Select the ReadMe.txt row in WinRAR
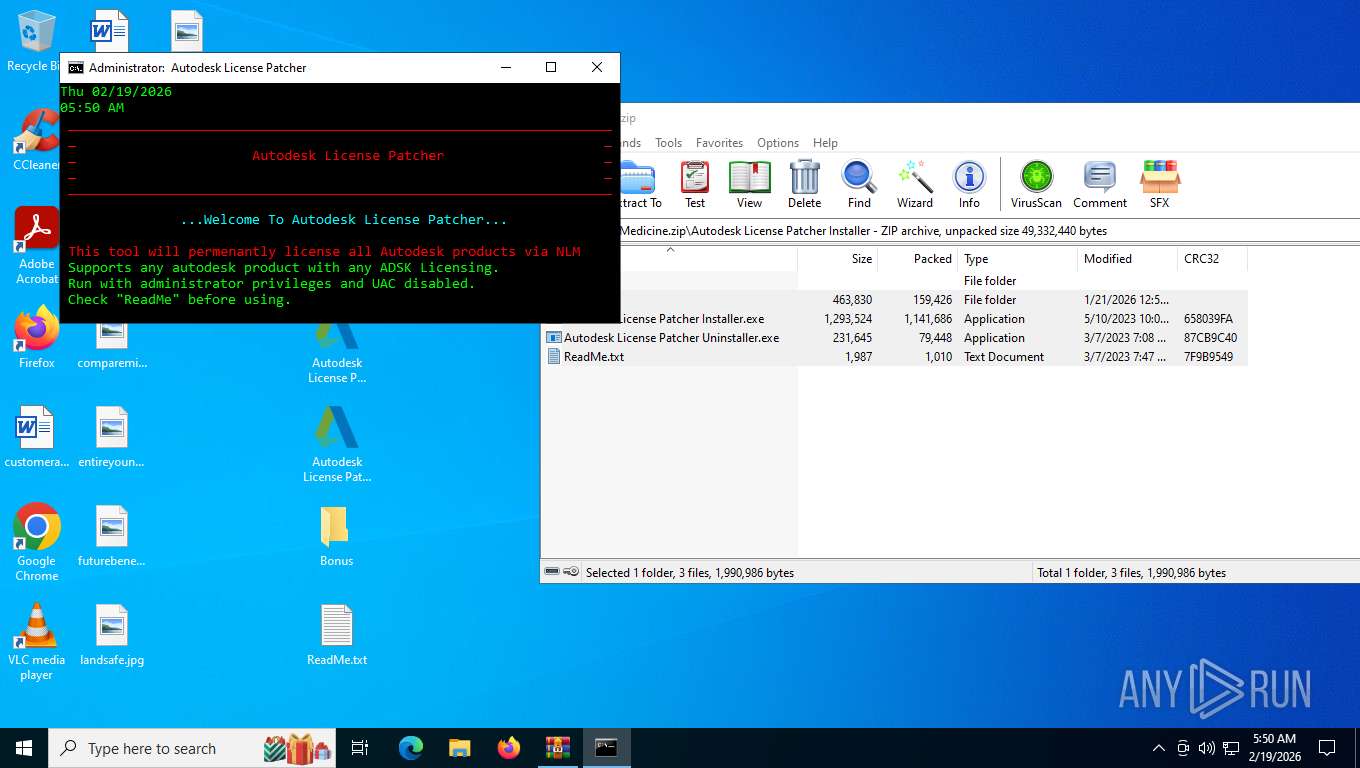This screenshot has height=768, width=1360. 894,357
